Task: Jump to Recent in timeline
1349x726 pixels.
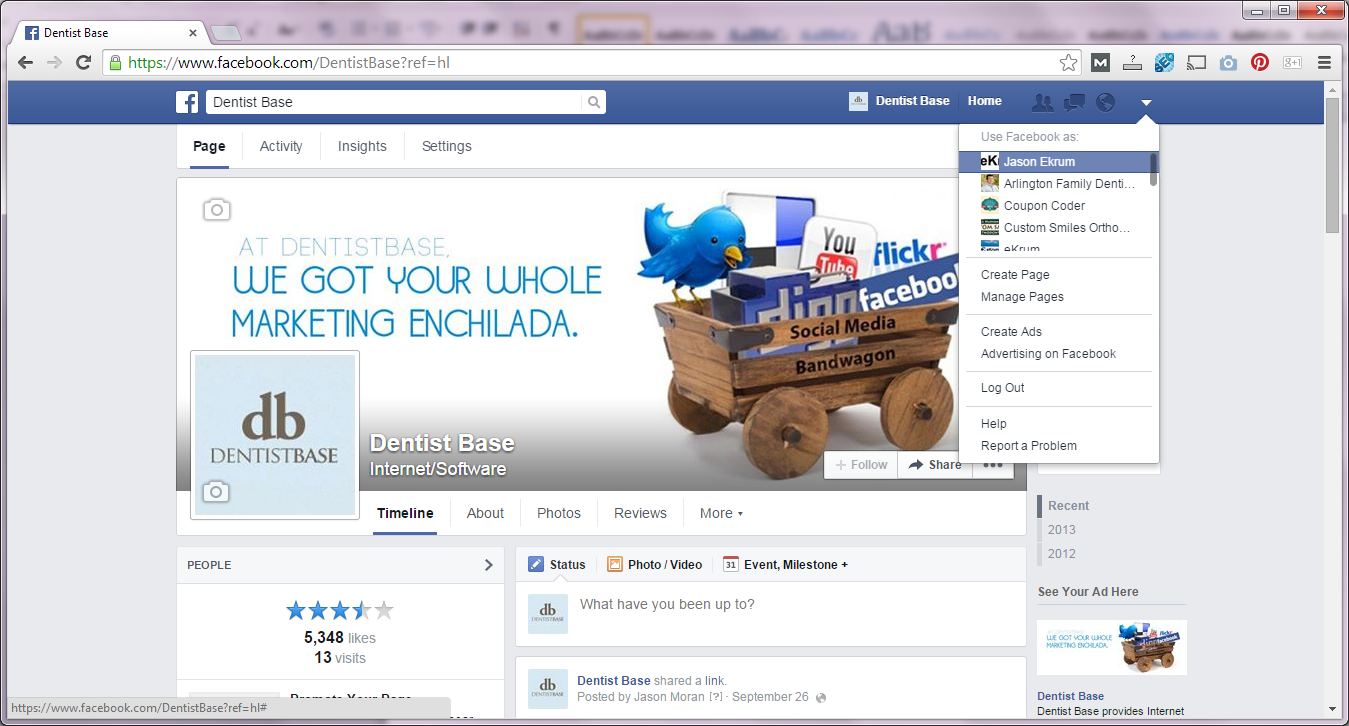Action: click(1069, 506)
